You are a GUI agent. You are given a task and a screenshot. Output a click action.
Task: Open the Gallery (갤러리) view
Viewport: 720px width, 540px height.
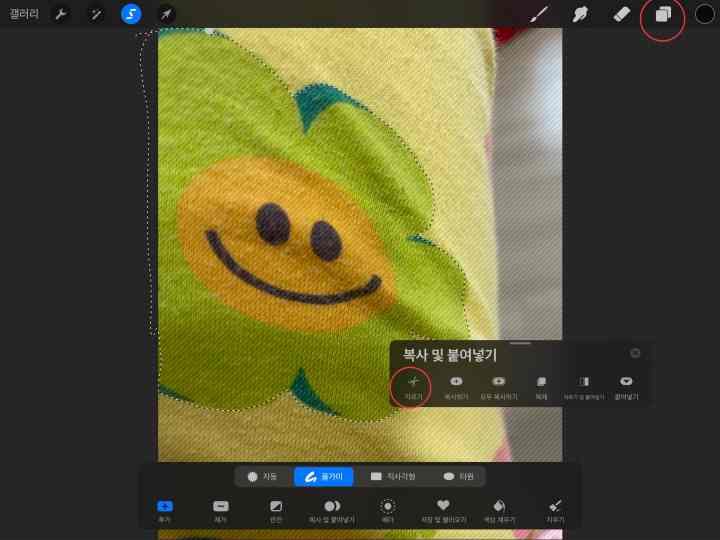click(24, 14)
